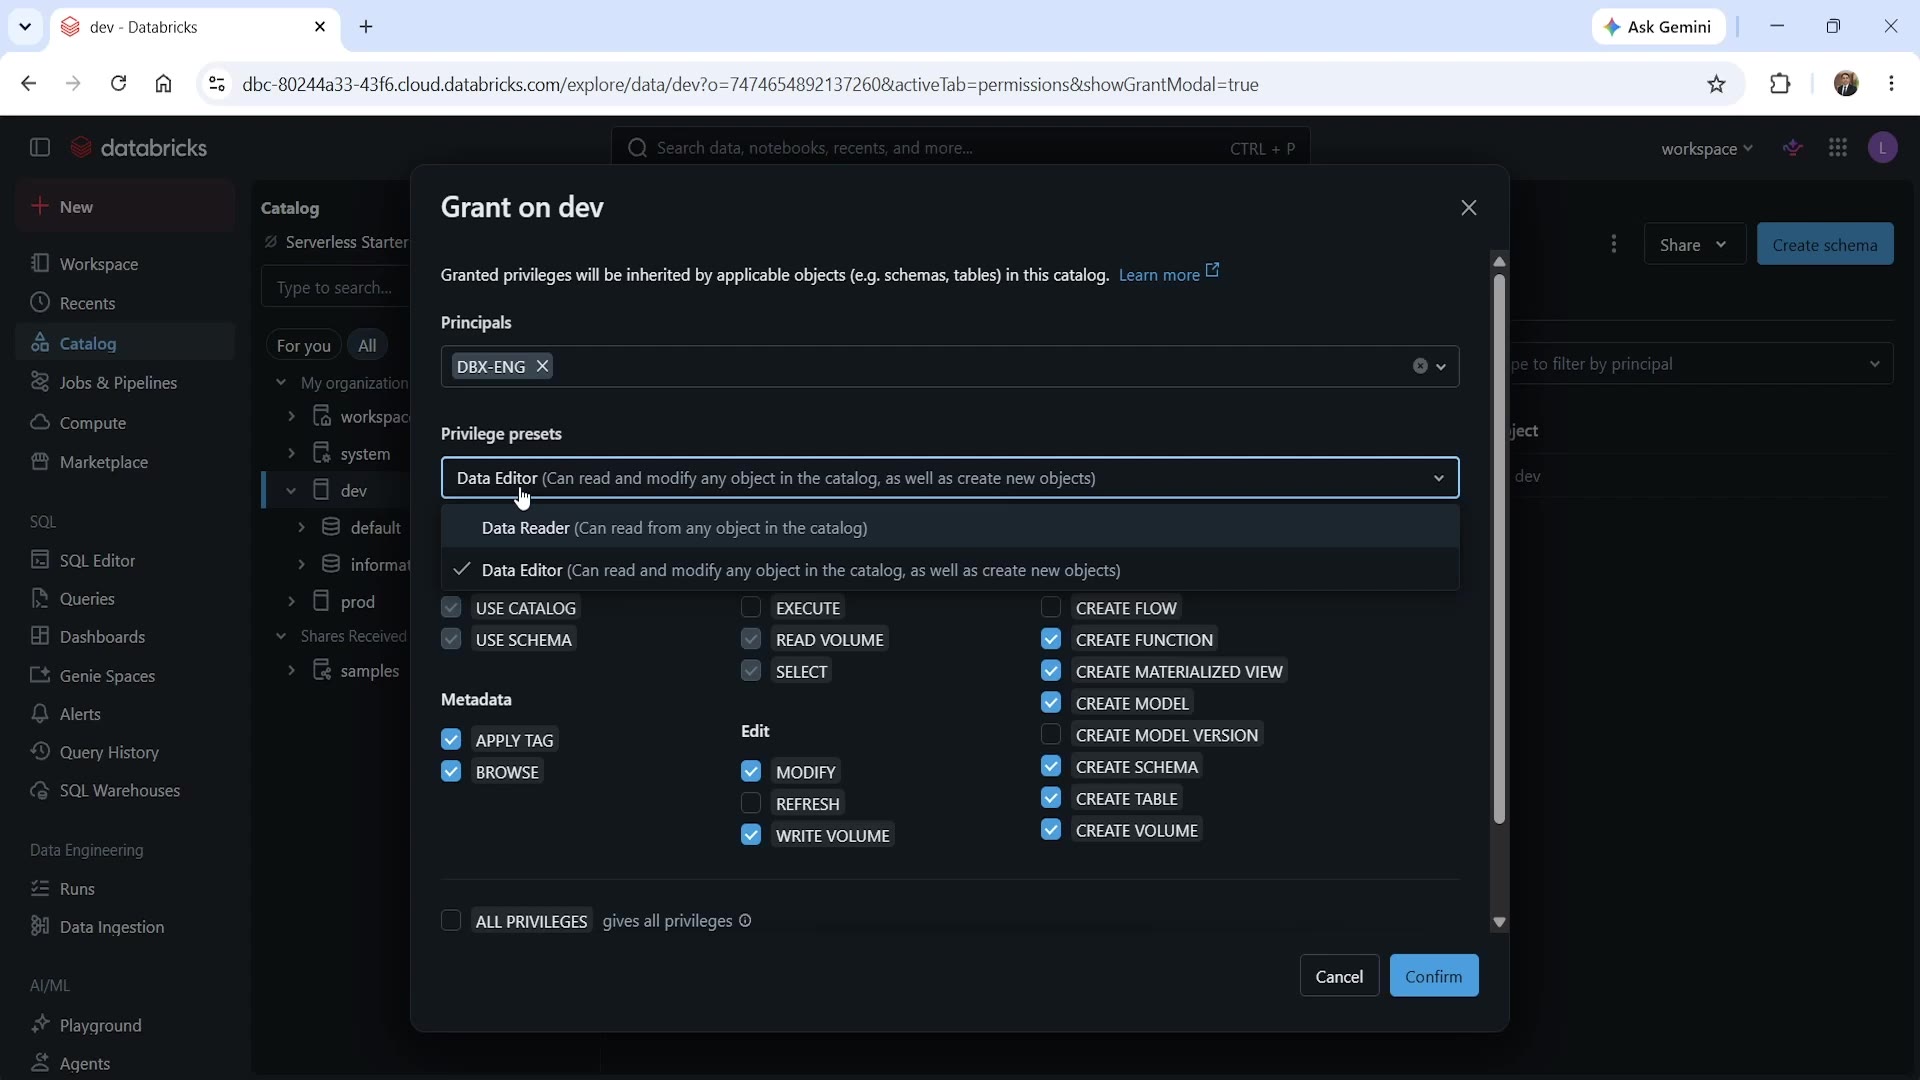Enable the EXECUTE privilege checkbox
This screenshot has height=1080, width=1920.
pos(751,608)
